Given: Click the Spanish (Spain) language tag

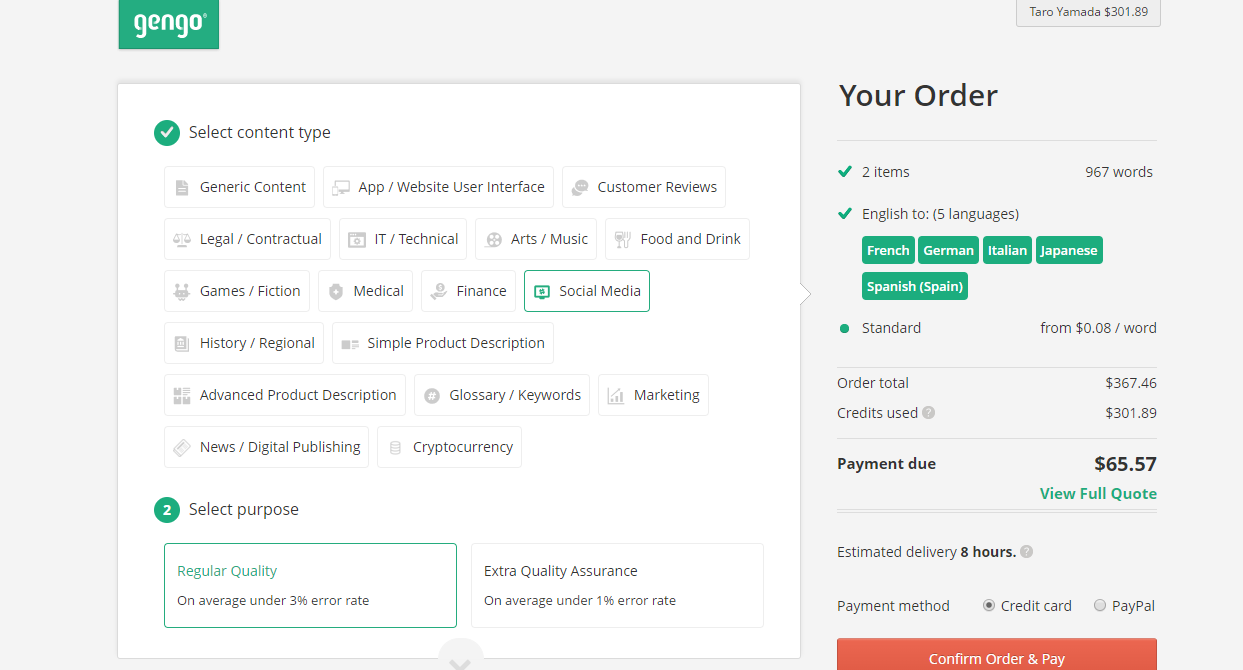Looking at the screenshot, I should (915, 287).
